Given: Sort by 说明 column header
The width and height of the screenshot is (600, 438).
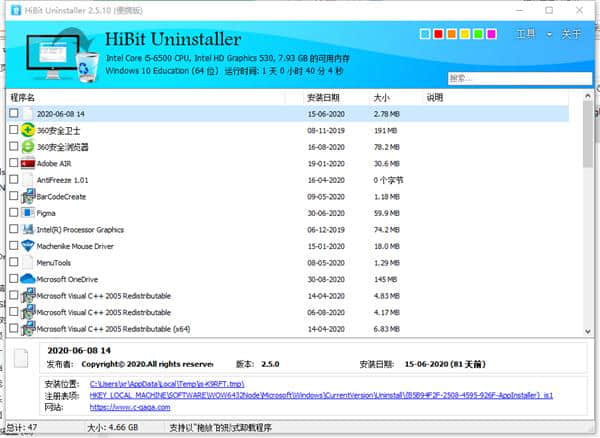Looking at the screenshot, I should tap(435, 98).
